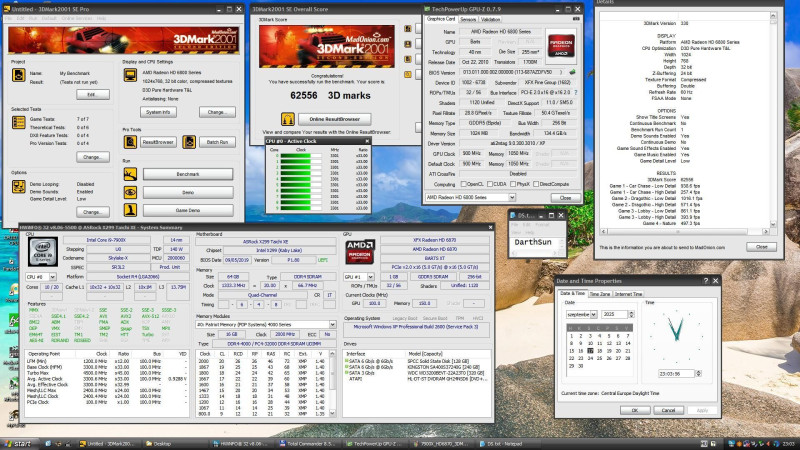
Task: Switch to the Internet Time tab
Action: pos(628,294)
